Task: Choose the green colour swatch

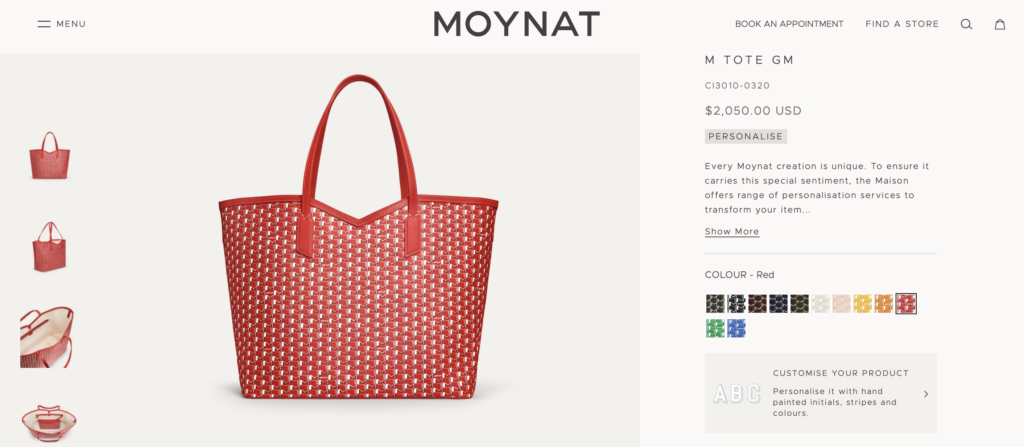Action: pos(715,328)
